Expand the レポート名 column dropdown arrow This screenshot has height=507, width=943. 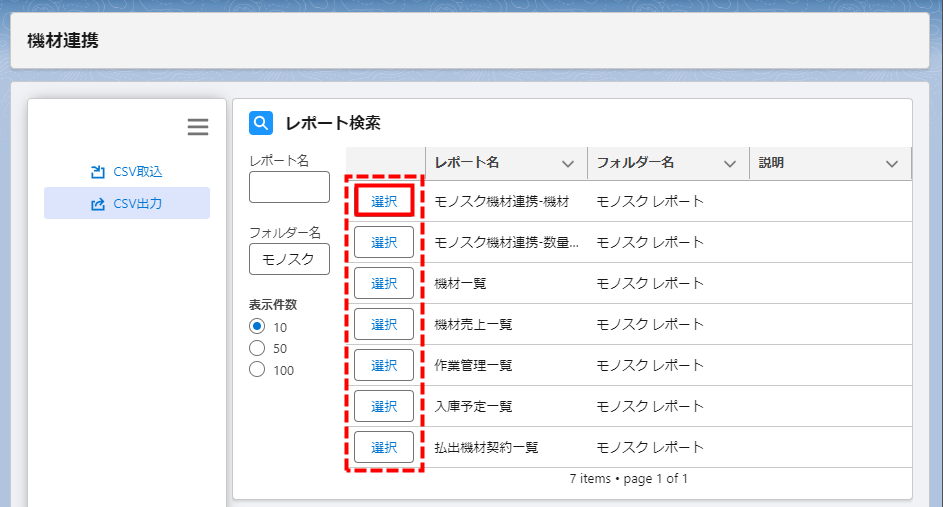(568, 163)
